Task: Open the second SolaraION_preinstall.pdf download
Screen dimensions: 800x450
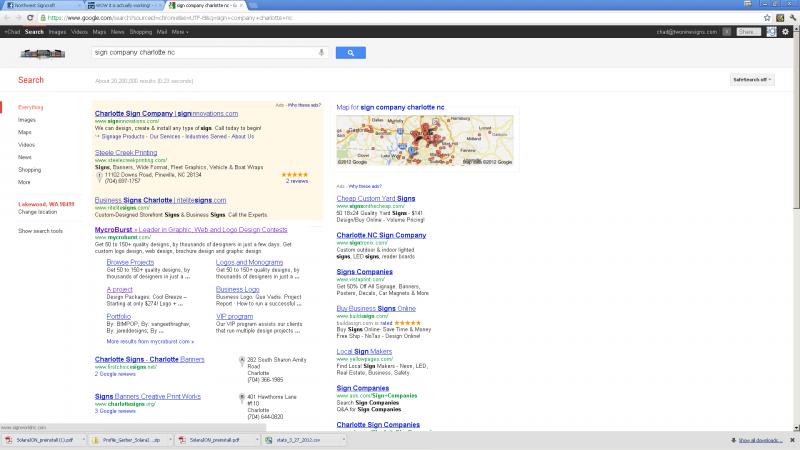Action: (x=214, y=440)
